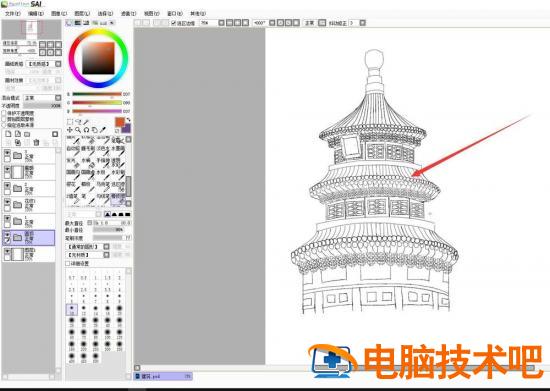This screenshot has width=550, height=391.
Task: Select the zoom magnifier tool
Action: [x=78, y=130]
